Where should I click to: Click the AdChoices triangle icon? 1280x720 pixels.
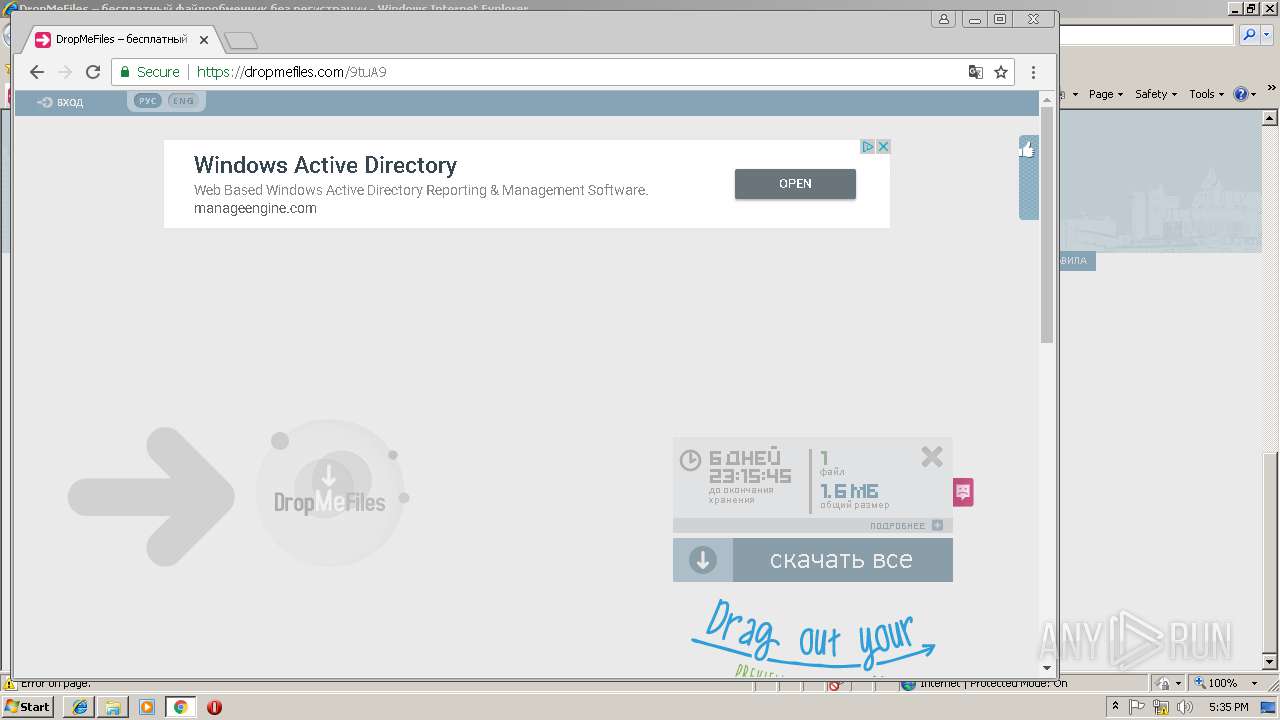(868, 146)
